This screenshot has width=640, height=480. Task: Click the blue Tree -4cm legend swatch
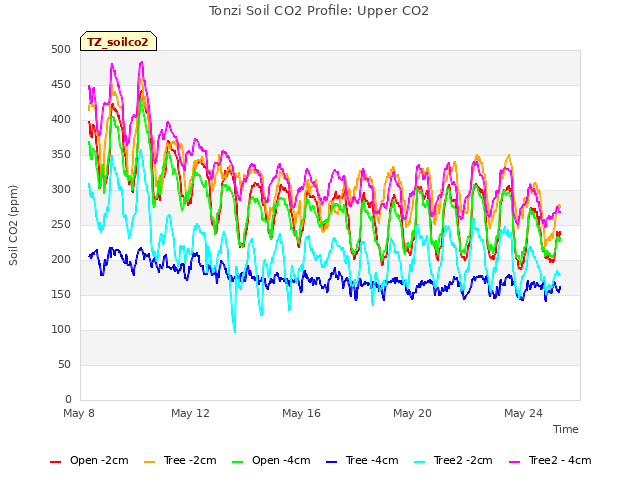click(332, 462)
